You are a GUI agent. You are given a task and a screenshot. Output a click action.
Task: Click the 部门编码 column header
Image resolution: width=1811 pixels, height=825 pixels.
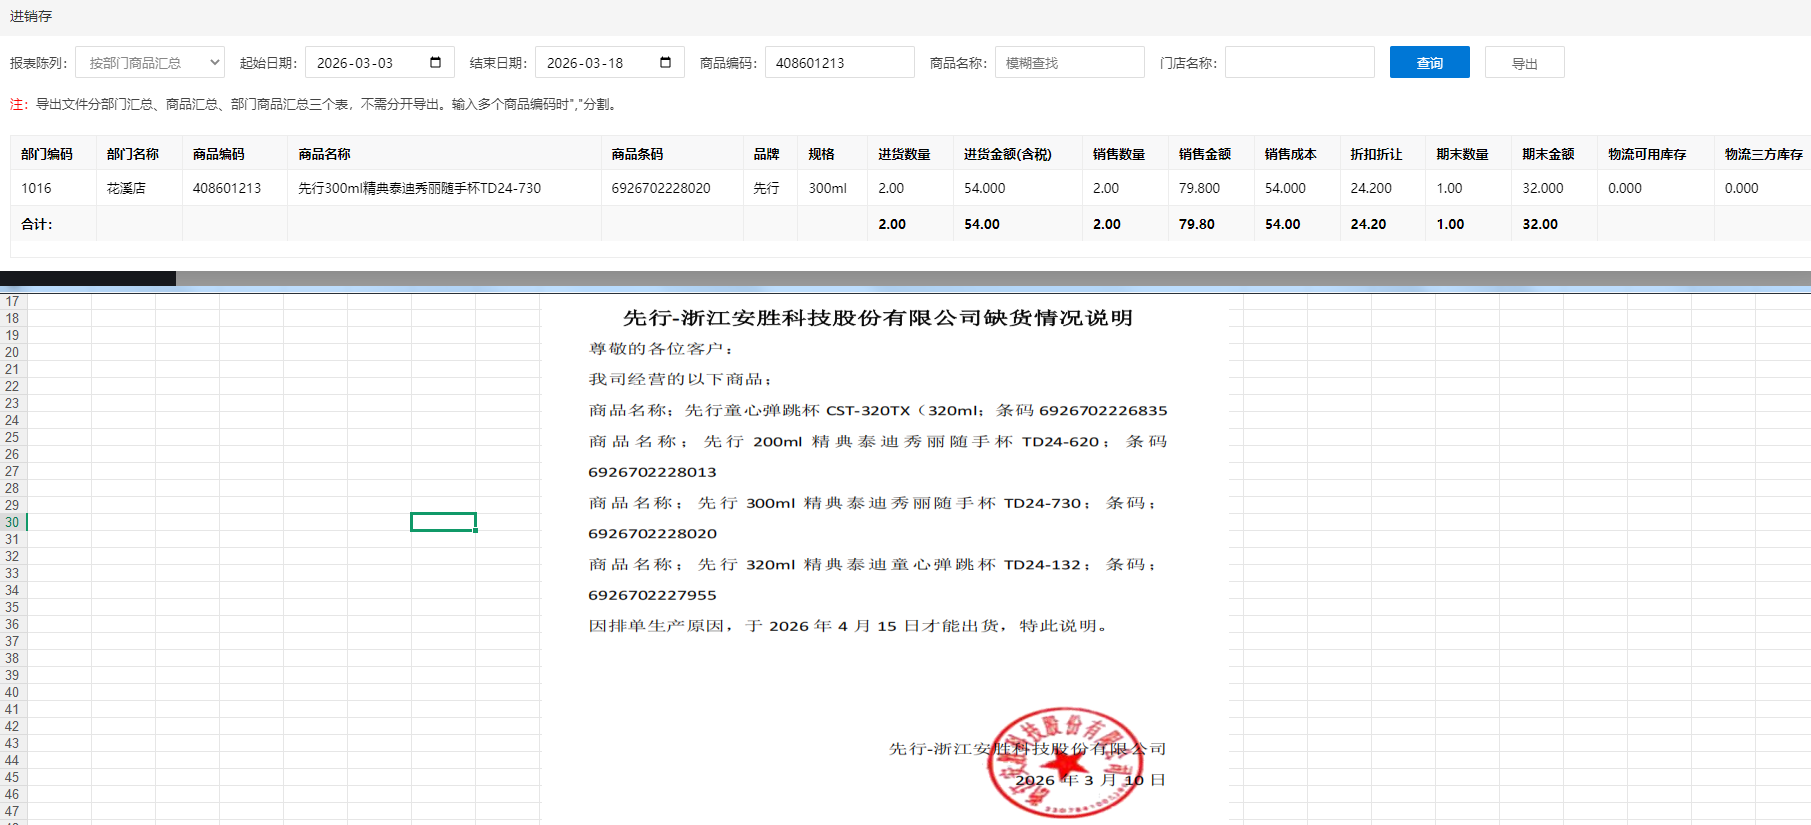pos(47,154)
